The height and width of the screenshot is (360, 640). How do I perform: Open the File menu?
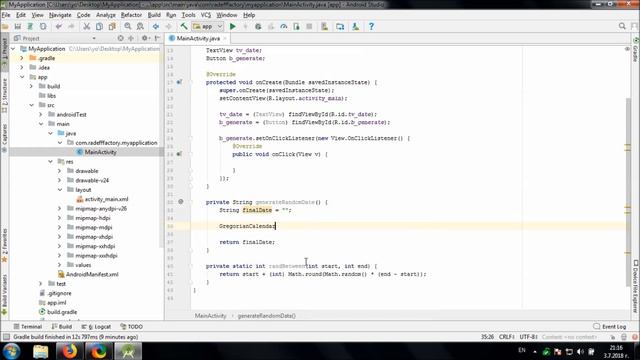[6, 15]
